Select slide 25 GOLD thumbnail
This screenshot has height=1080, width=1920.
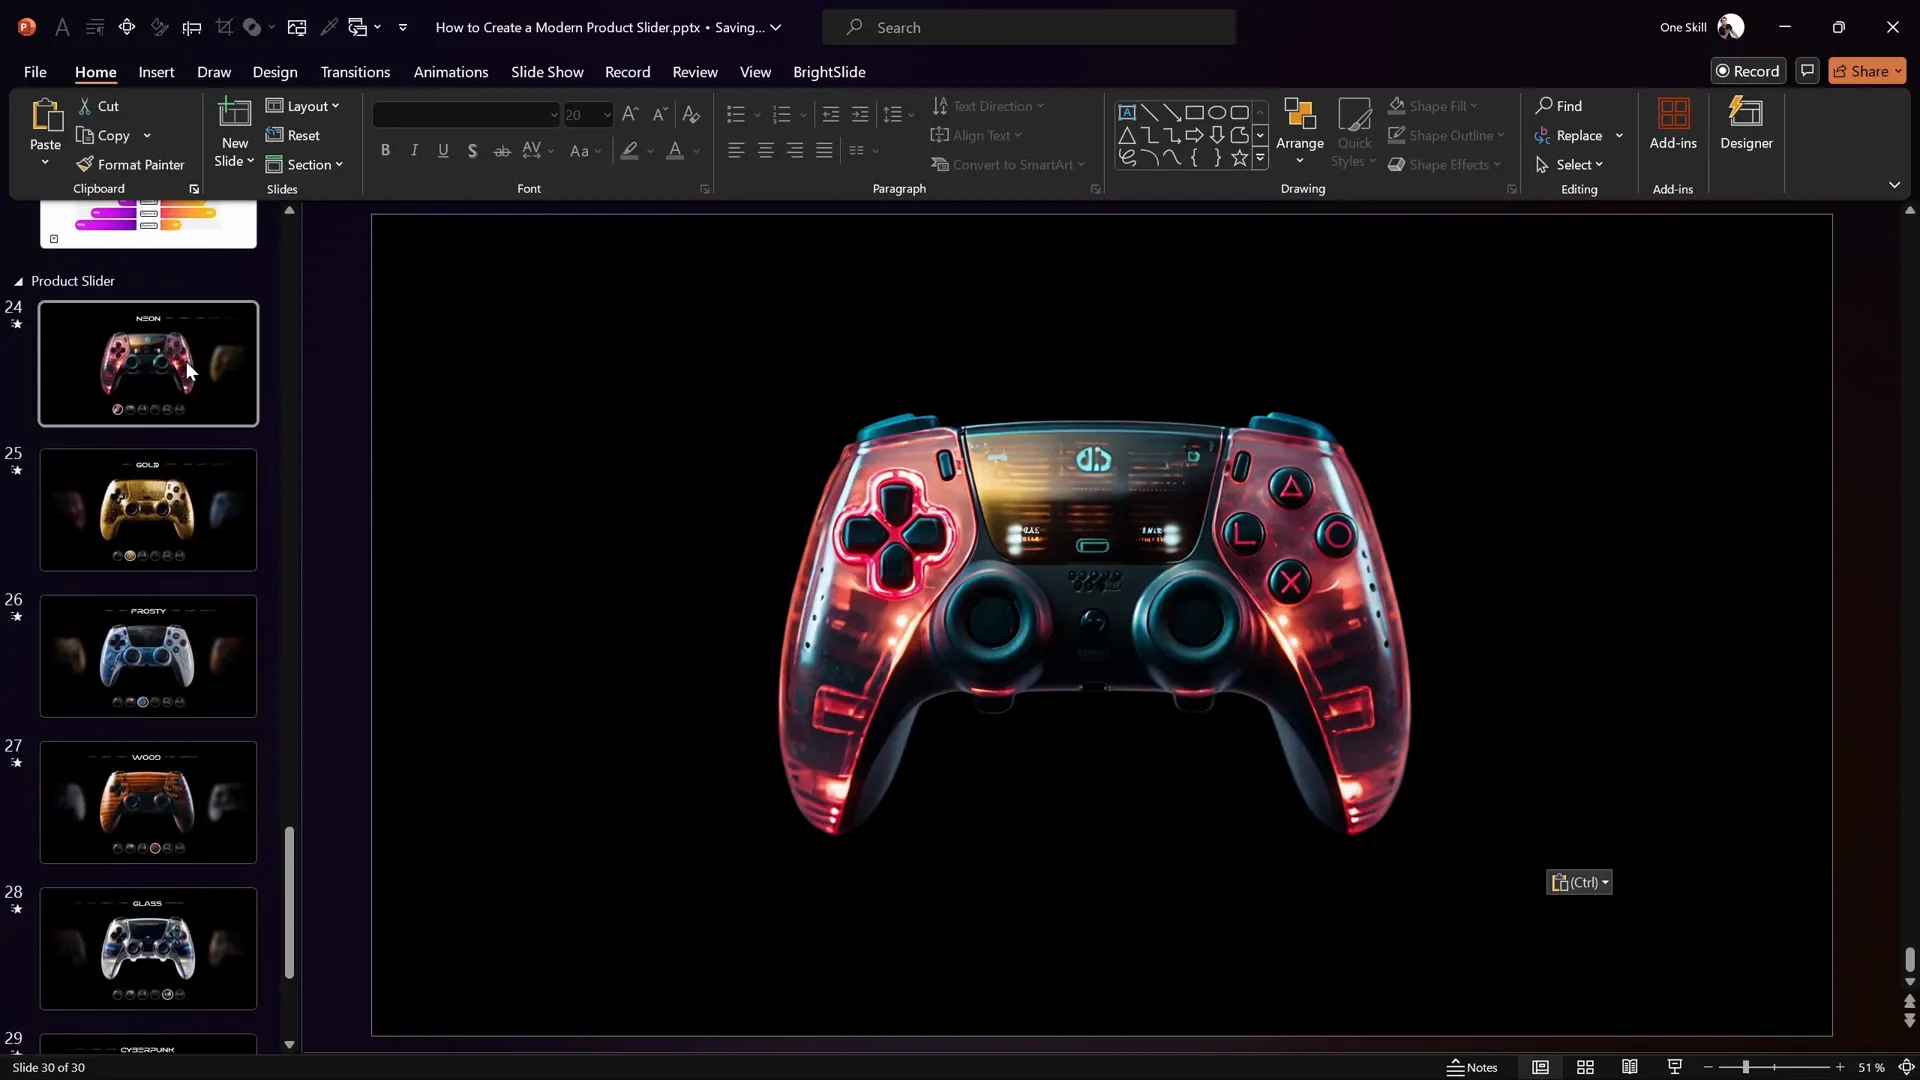point(148,510)
